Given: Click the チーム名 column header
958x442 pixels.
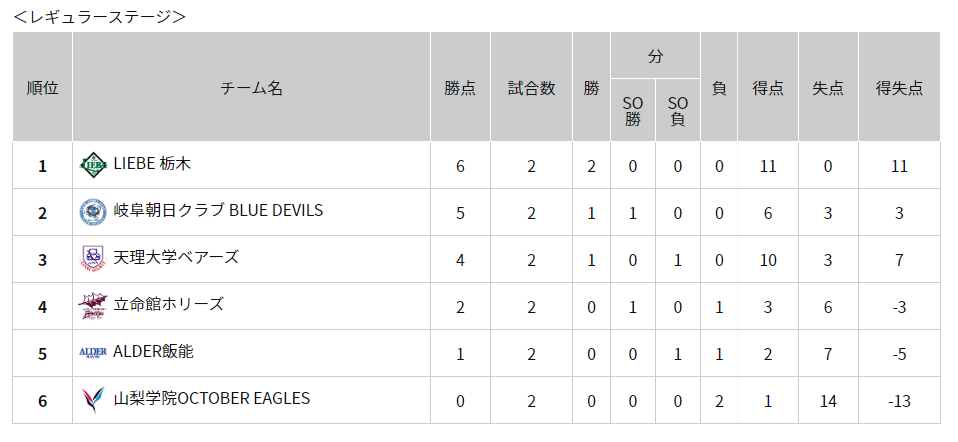Looking at the screenshot, I should point(251,87).
